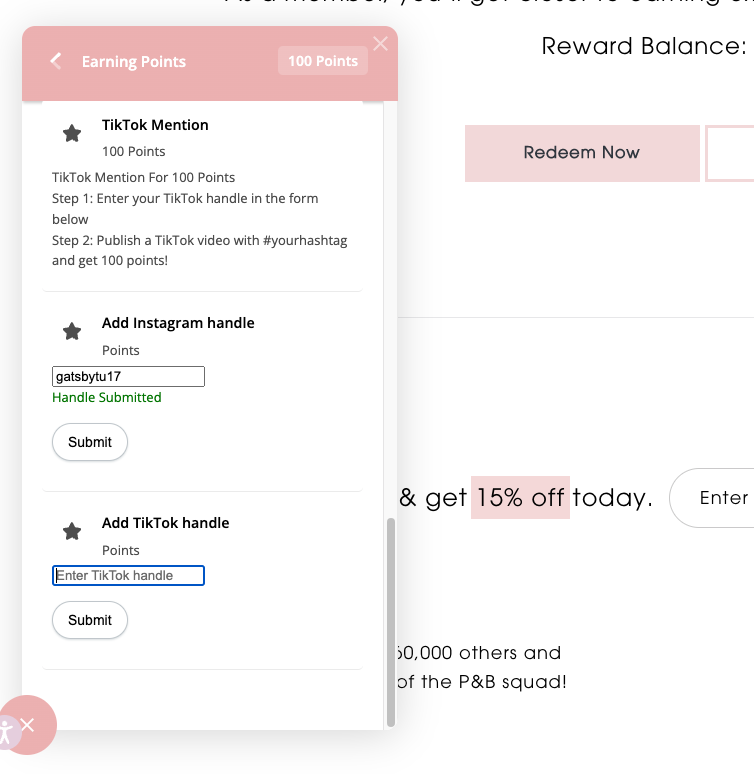Click the 100 Points balance badge

323,61
